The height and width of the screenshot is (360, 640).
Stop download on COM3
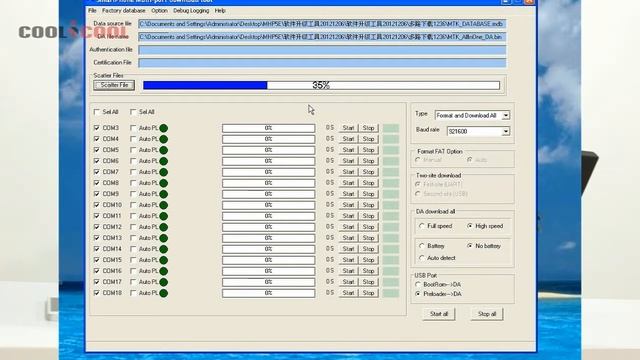[368, 128]
